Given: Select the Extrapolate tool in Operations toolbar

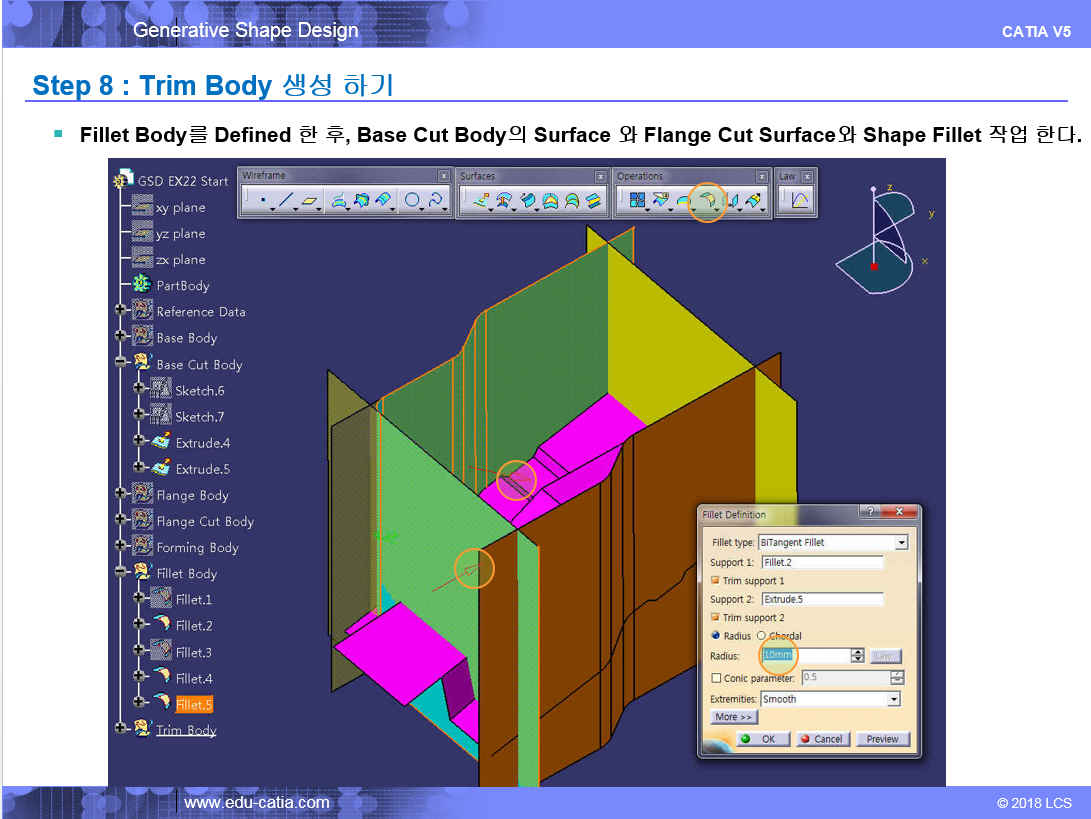Looking at the screenshot, I should pyautogui.click(x=754, y=201).
